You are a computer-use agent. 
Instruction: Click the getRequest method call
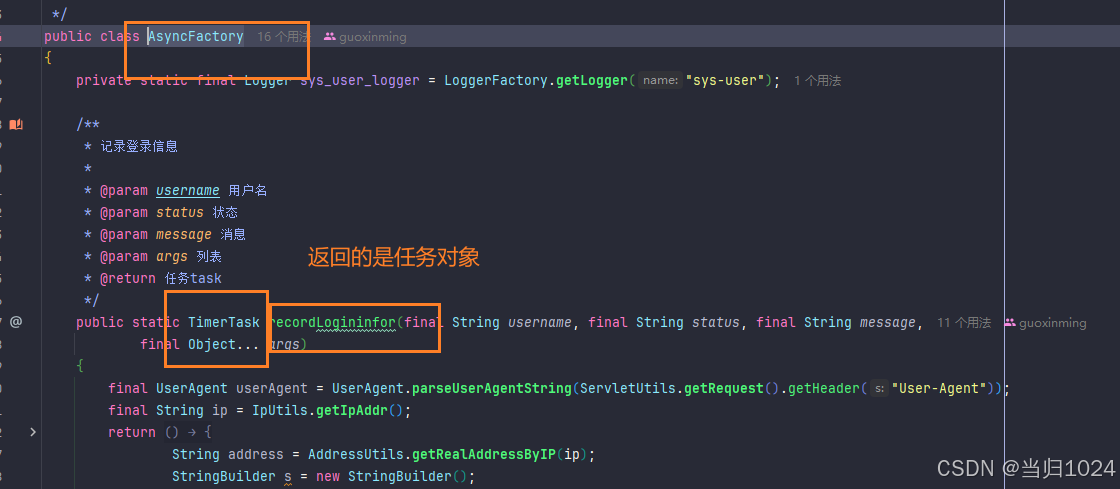click(x=724, y=388)
